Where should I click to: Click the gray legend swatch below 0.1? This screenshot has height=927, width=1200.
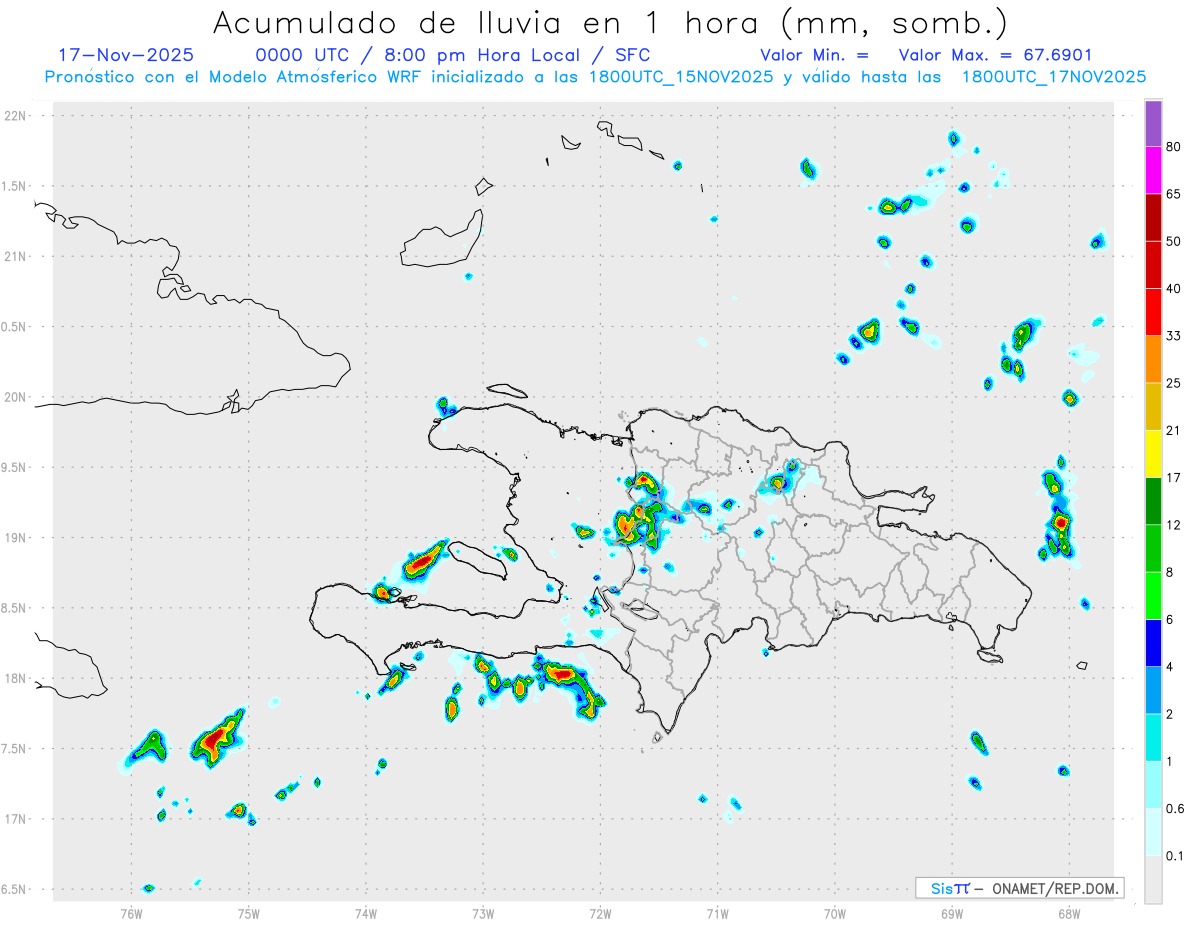(1153, 880)
